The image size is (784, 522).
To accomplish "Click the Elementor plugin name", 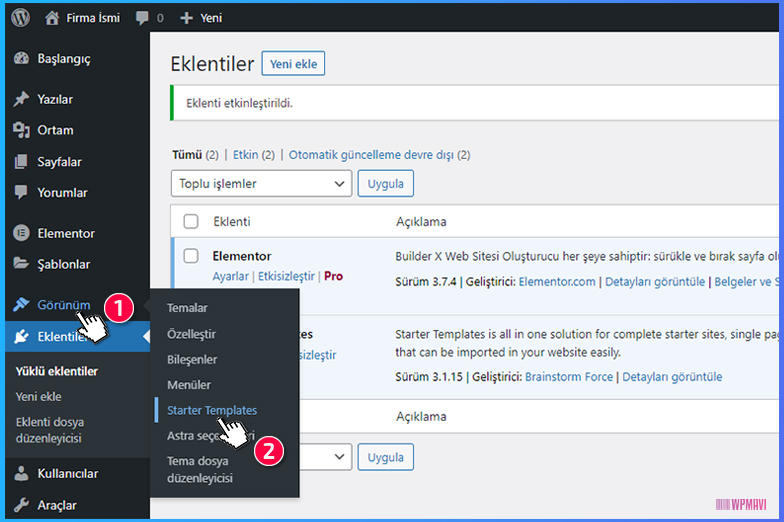I will pyautogui.click(x=242, y=256).
